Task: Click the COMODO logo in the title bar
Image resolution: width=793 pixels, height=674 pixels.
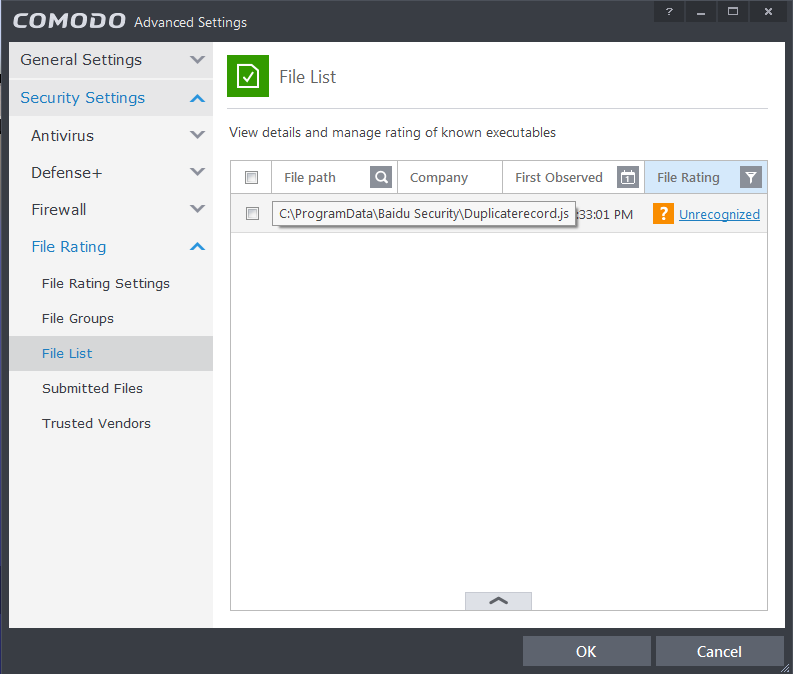Action: (x=69, y=21)
